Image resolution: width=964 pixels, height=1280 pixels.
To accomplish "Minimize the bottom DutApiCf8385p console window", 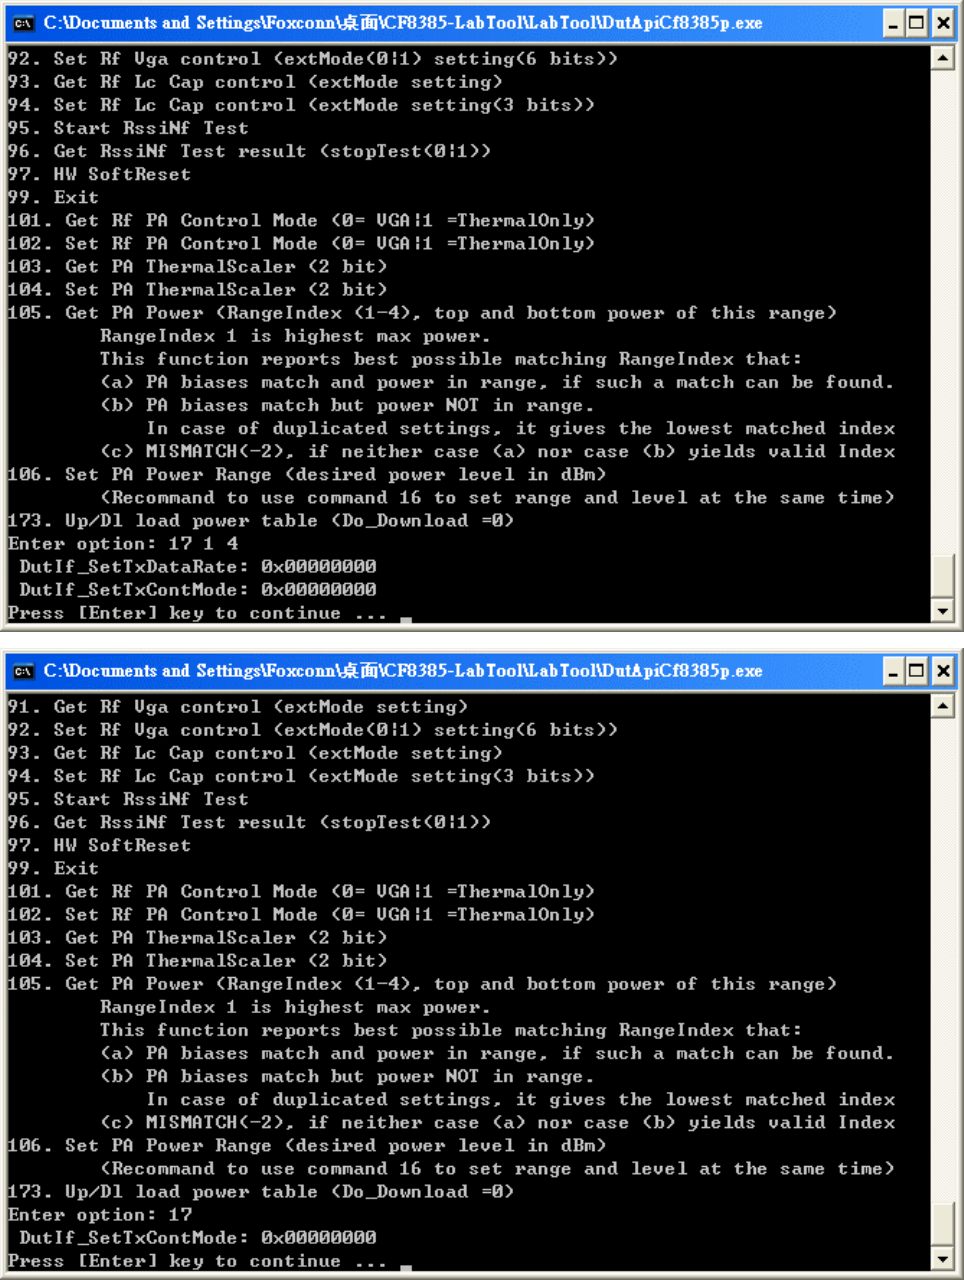I will (894, 671).
